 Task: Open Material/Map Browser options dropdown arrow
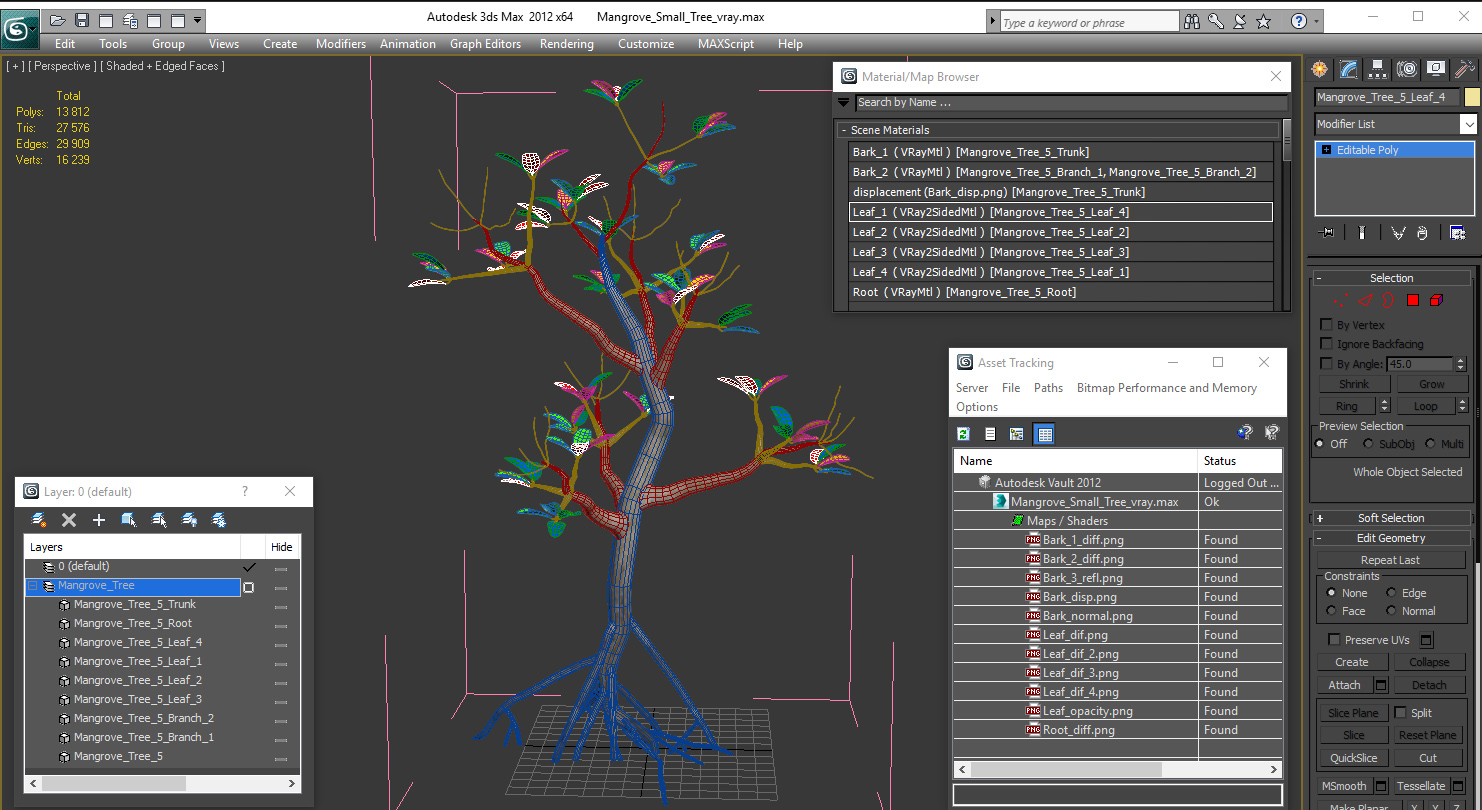(844, 102)
